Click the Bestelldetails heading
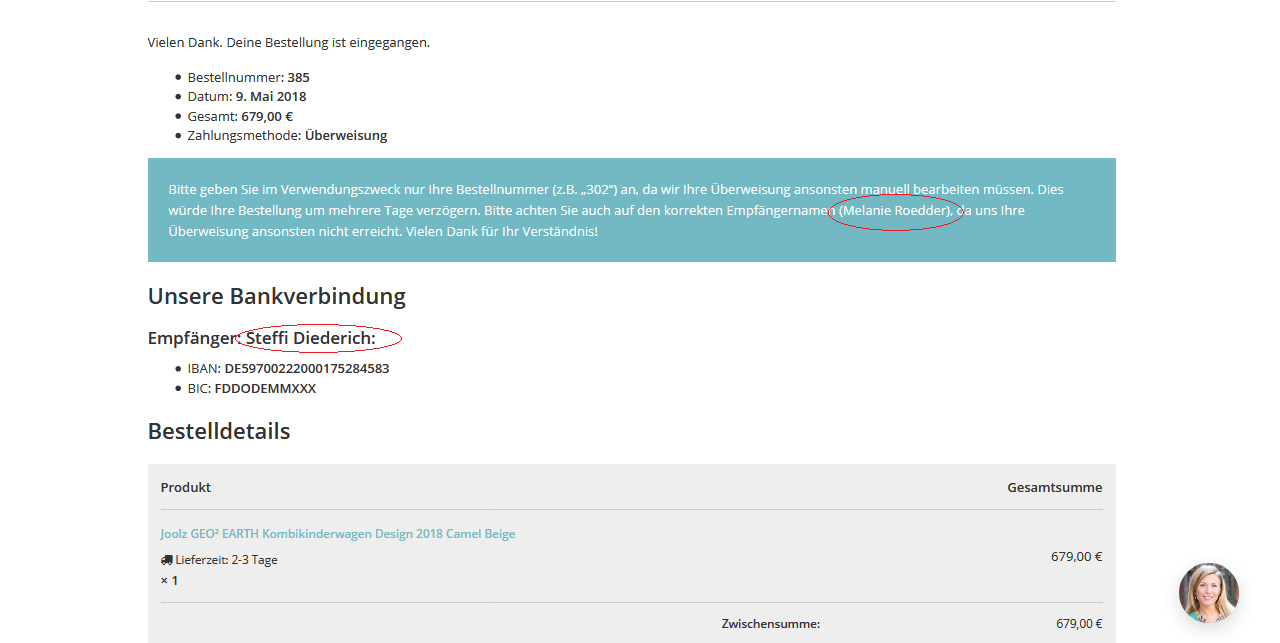 [219, 431]
